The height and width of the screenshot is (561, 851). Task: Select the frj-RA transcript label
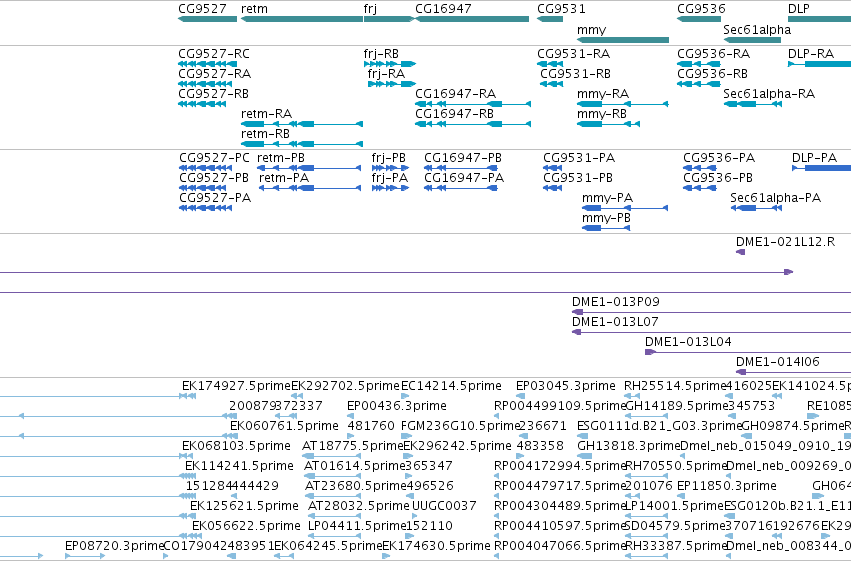pos(386,74)
